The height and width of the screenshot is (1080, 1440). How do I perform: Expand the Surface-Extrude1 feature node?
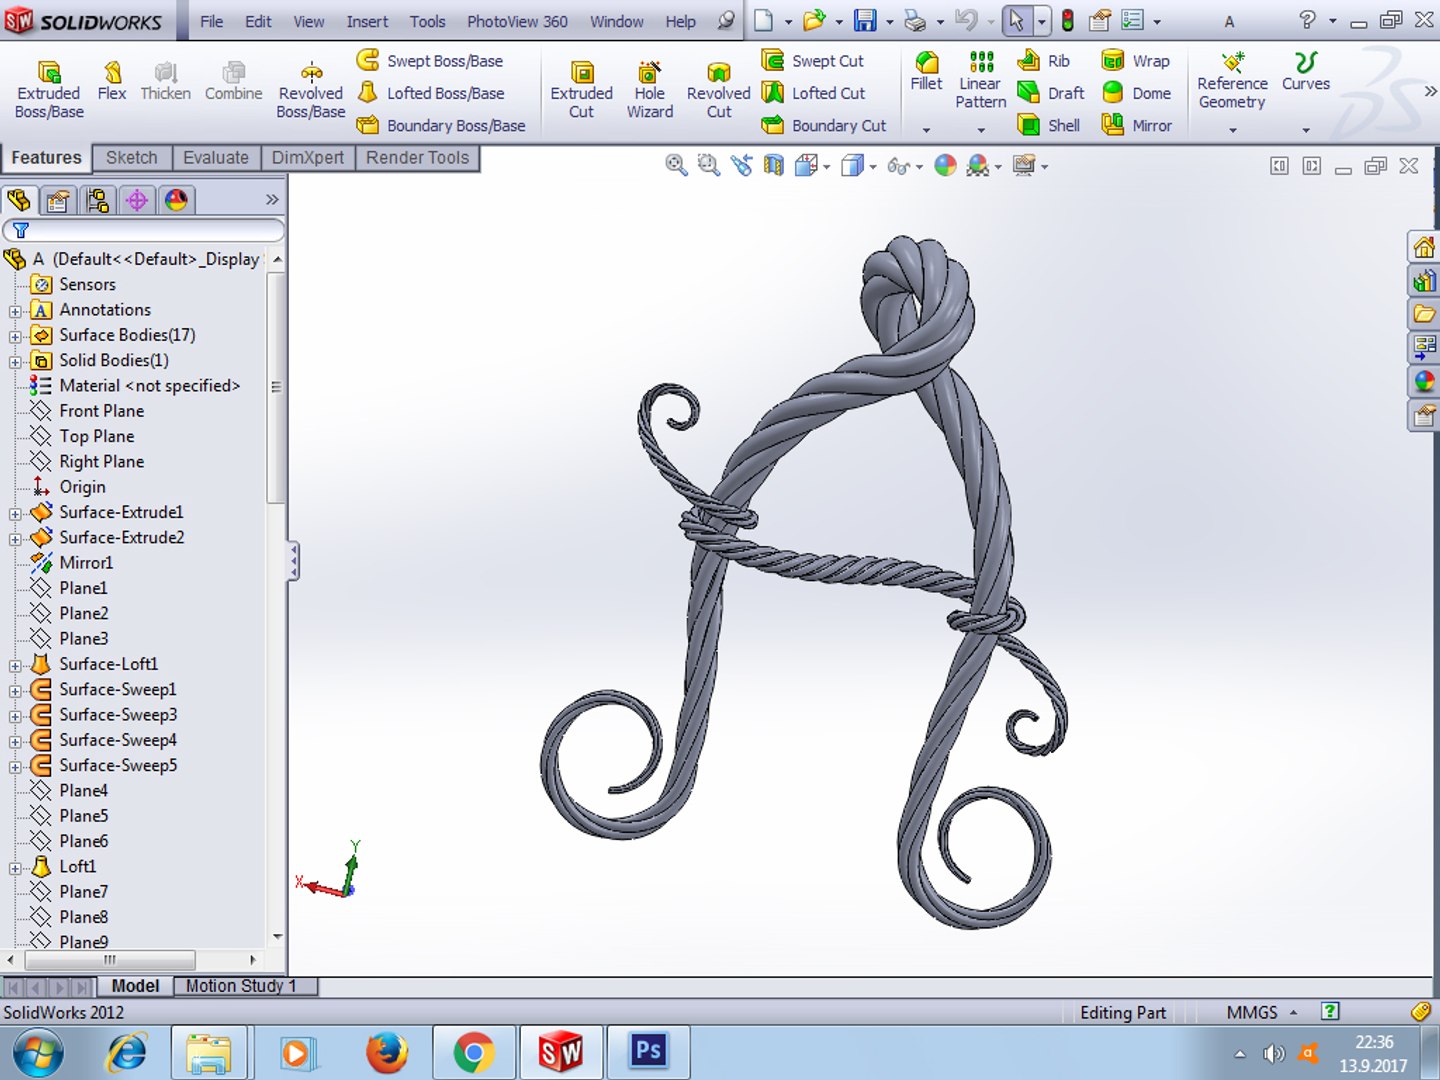[15, 513]
